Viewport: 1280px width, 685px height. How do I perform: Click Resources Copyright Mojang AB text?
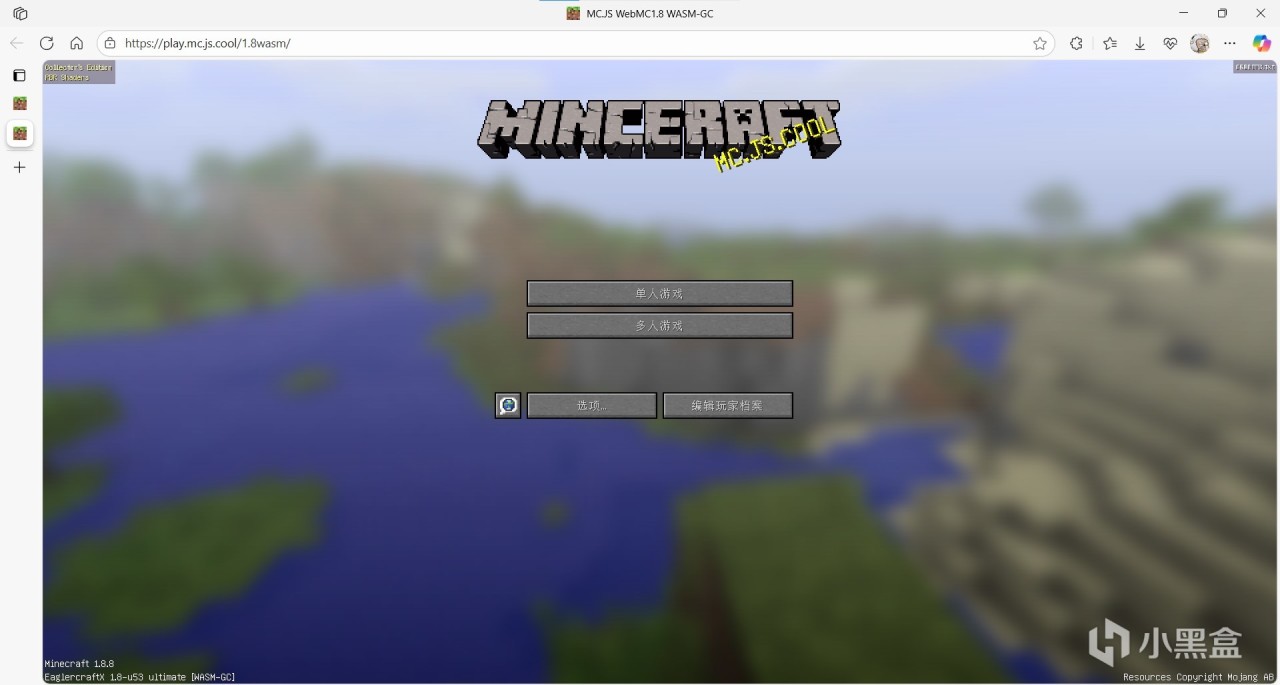click(1199, 677)
